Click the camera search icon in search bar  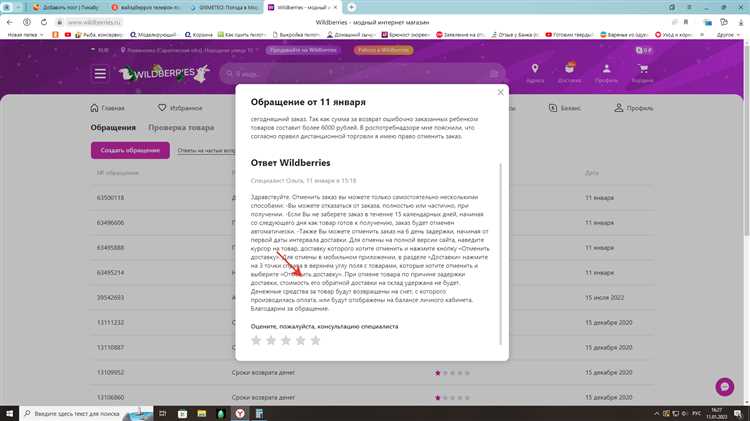(x=494, y=74)
